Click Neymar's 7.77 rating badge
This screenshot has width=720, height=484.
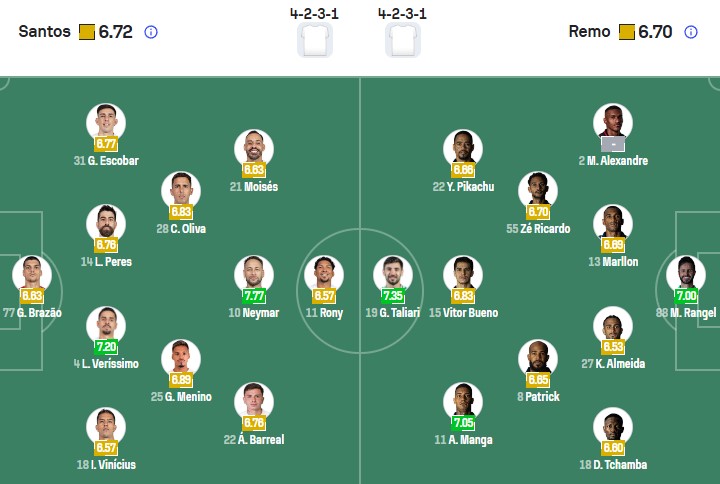[254, 296]
